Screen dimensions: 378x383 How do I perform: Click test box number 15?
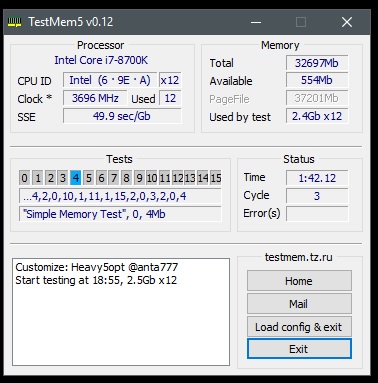click(x=216, y=178)
